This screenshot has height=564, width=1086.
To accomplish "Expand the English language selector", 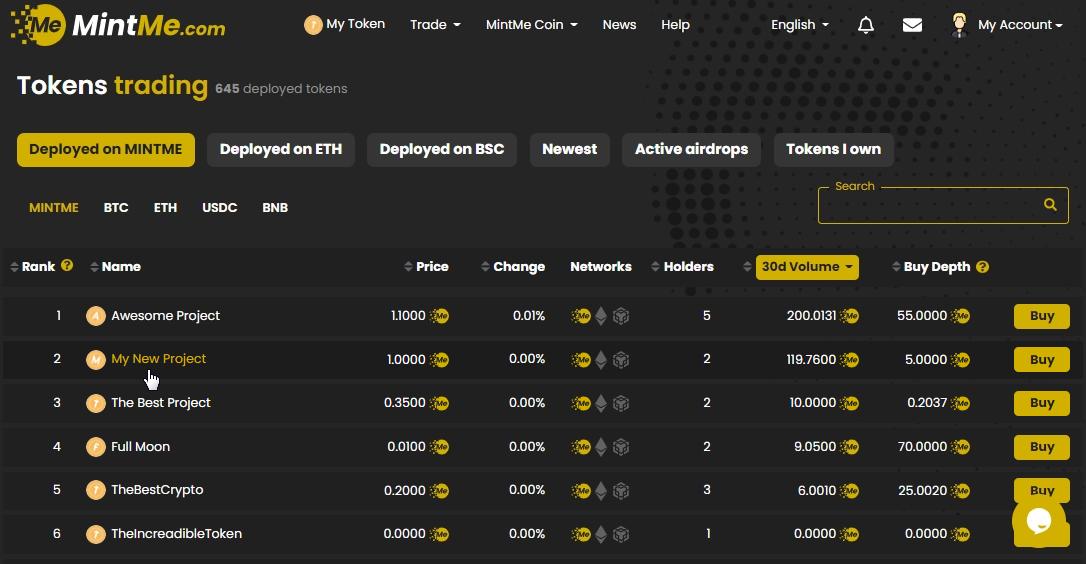I will tap(799, 25).
